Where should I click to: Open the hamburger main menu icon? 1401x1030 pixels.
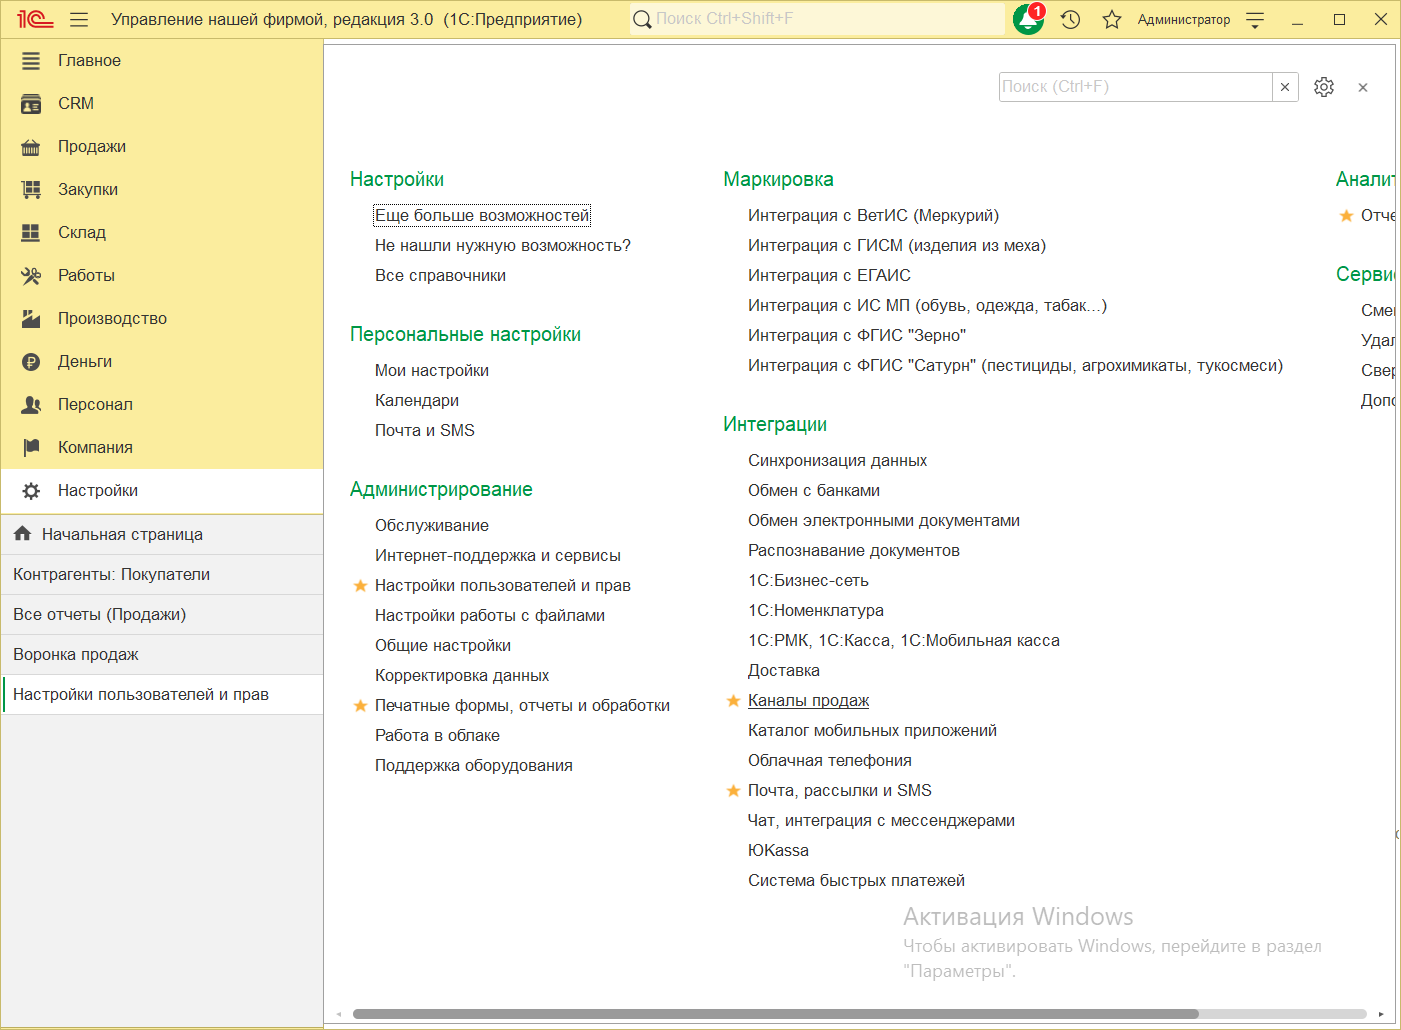pyautogui.click(x=79, y=19)
